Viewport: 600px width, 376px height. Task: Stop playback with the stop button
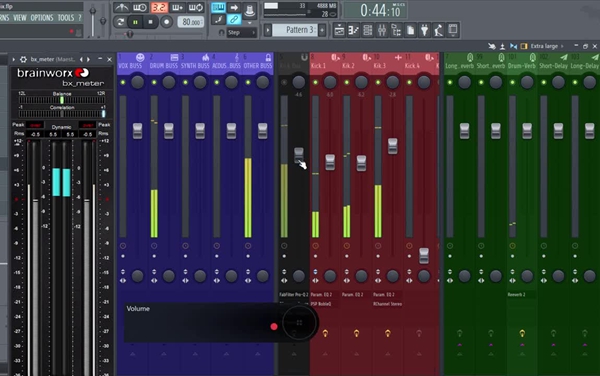tap(150, 22)
